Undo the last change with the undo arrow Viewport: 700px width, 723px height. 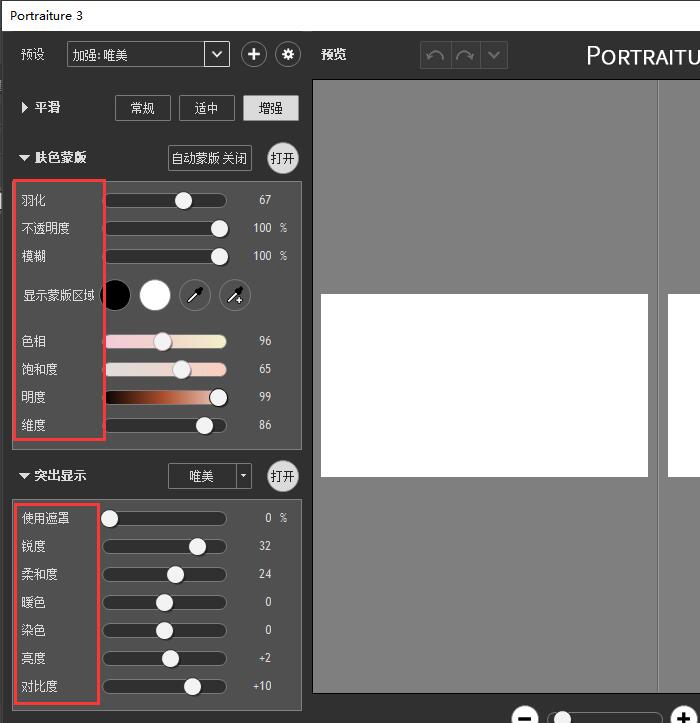435,55
